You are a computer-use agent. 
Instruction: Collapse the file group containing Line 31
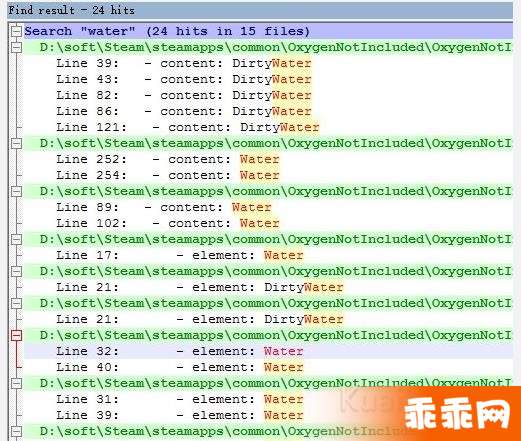coord(16,383)
